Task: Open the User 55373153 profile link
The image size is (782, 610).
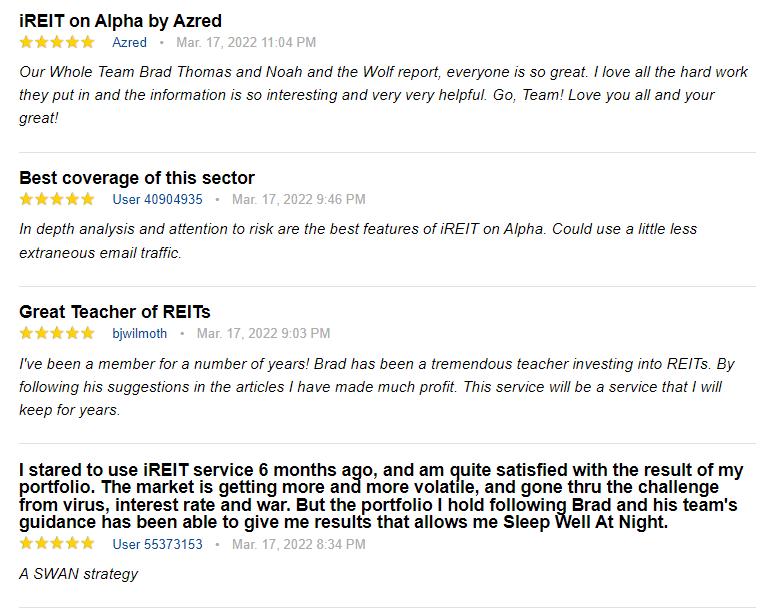Action: coord(157,544)
